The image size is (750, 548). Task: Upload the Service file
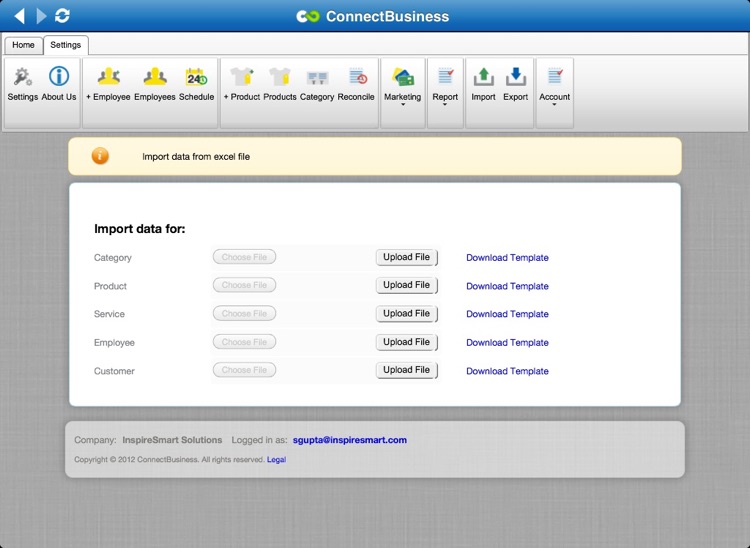(x=407, y=314)
